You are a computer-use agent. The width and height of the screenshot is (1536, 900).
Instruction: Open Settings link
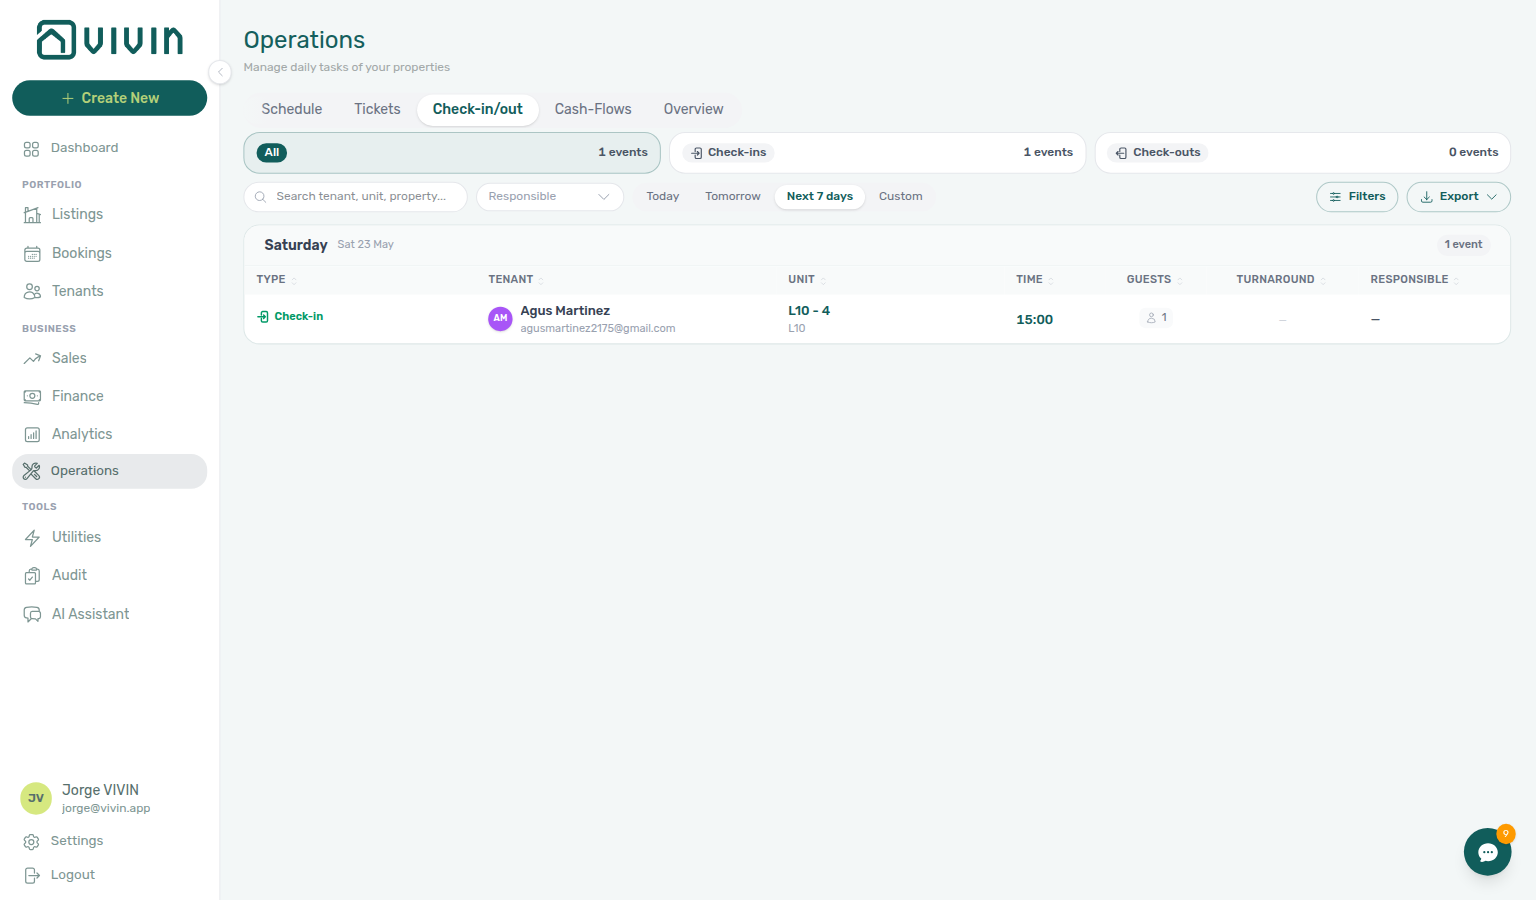coord(77,841)
